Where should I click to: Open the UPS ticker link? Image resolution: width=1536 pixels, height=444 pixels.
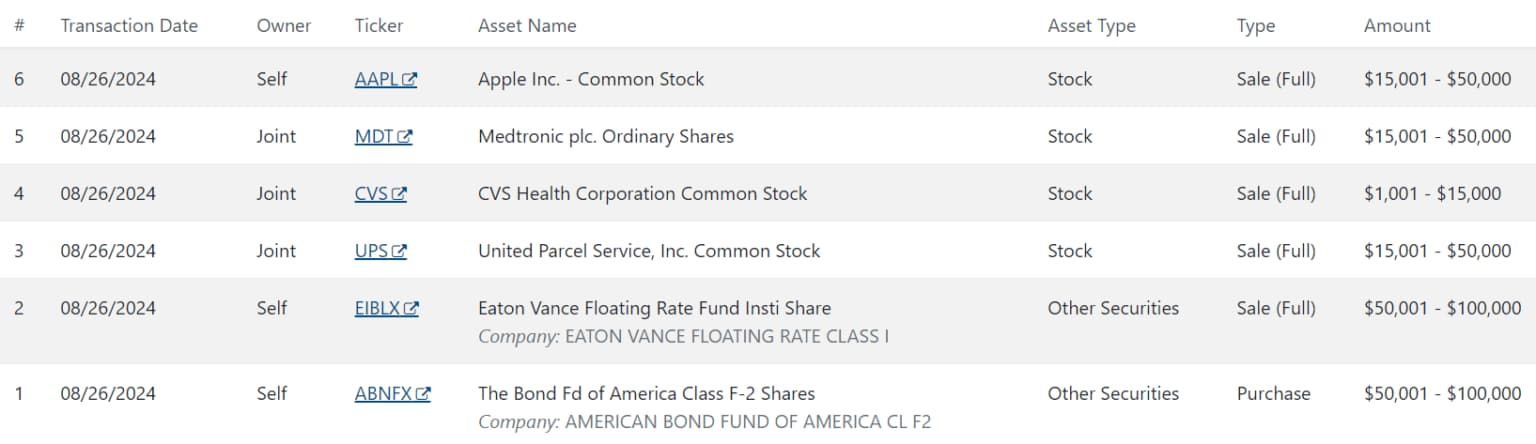[x=380, y=250]
